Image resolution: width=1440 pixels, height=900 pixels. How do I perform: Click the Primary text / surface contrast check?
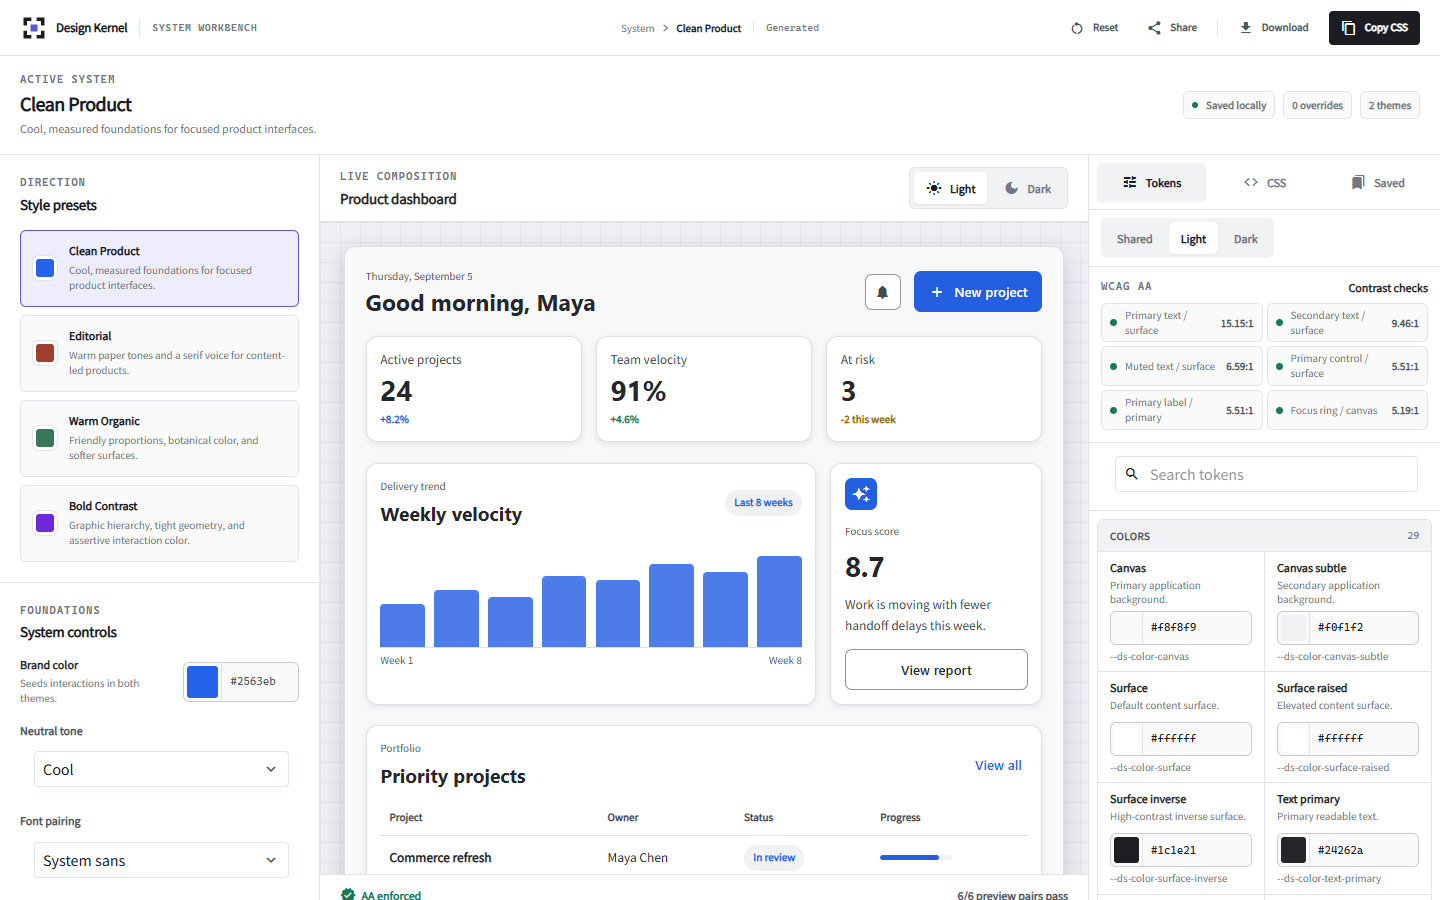(1181, 323)
